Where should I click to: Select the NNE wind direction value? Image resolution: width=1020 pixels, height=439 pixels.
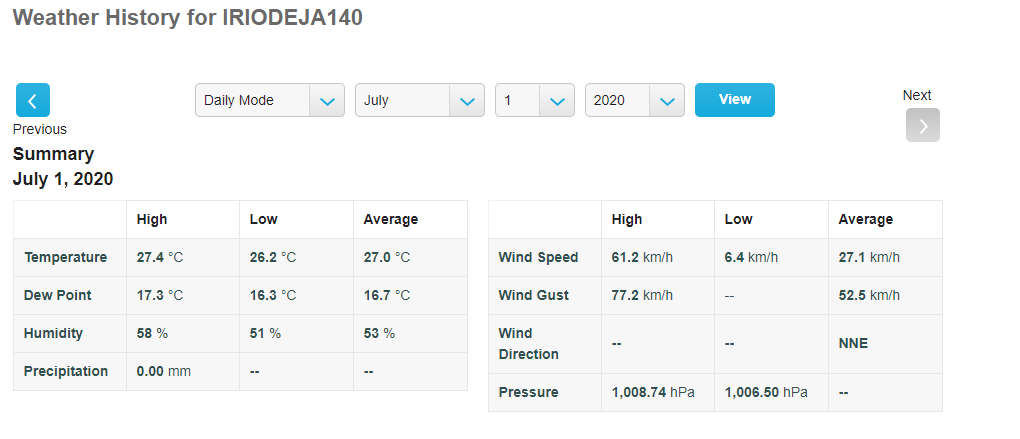853,343
